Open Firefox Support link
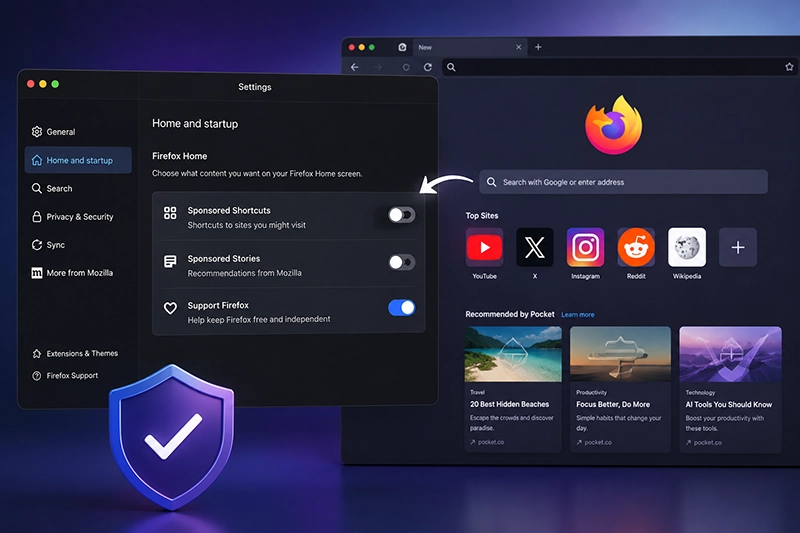The height and width of the screenshot is (533, 800). pyautogui.click(x=65, y=376)
